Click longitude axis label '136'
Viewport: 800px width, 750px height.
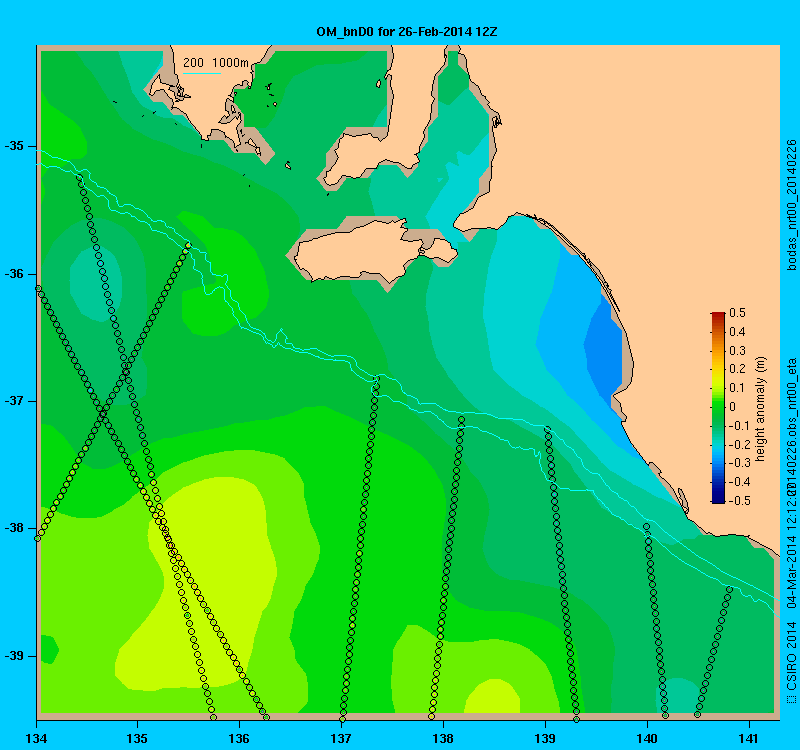239,738
